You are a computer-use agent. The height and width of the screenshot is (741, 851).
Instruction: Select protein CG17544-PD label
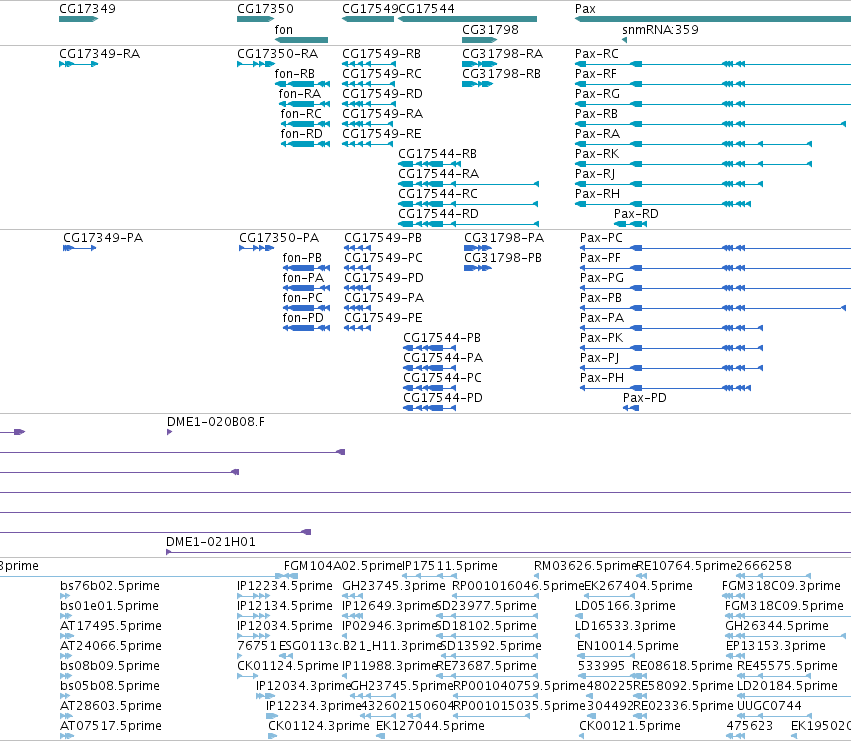click(443, 398)
